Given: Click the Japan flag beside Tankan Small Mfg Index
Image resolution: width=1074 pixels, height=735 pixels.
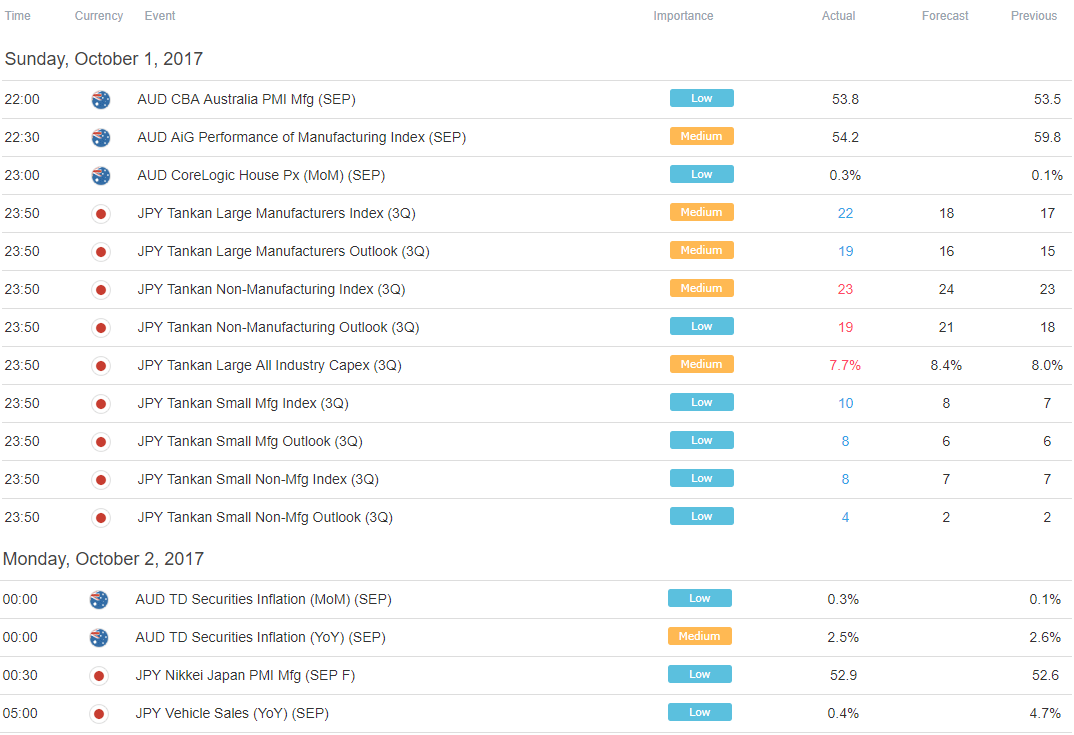Looking at the screenshot, I should click(x=101, y=403).
